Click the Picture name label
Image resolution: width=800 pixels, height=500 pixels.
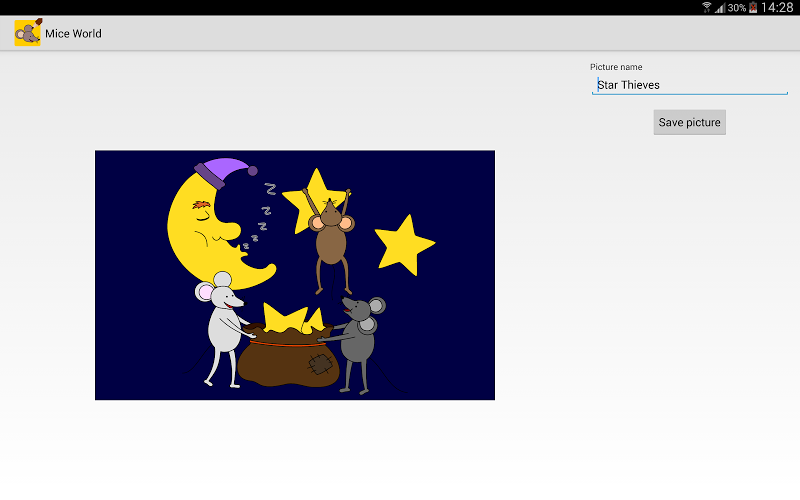click(x=616, y=67)
